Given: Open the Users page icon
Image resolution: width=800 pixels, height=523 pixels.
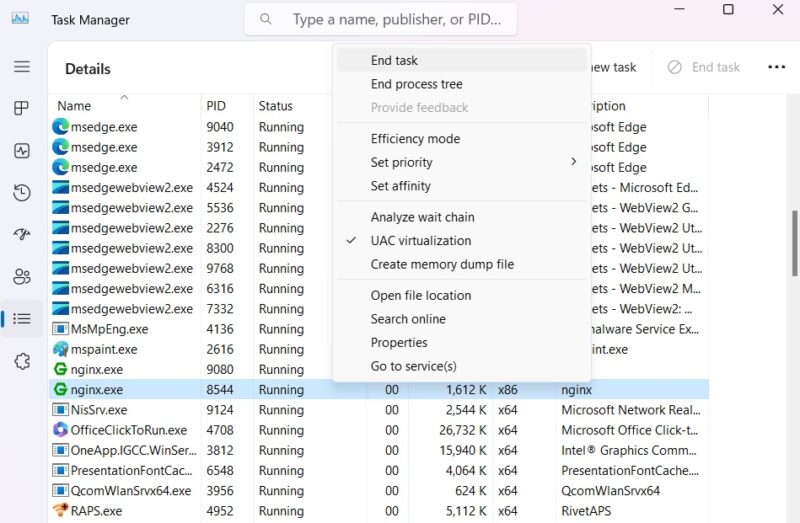Looking at the screenshot, I should pyautogui.click(x=22, y=277).
